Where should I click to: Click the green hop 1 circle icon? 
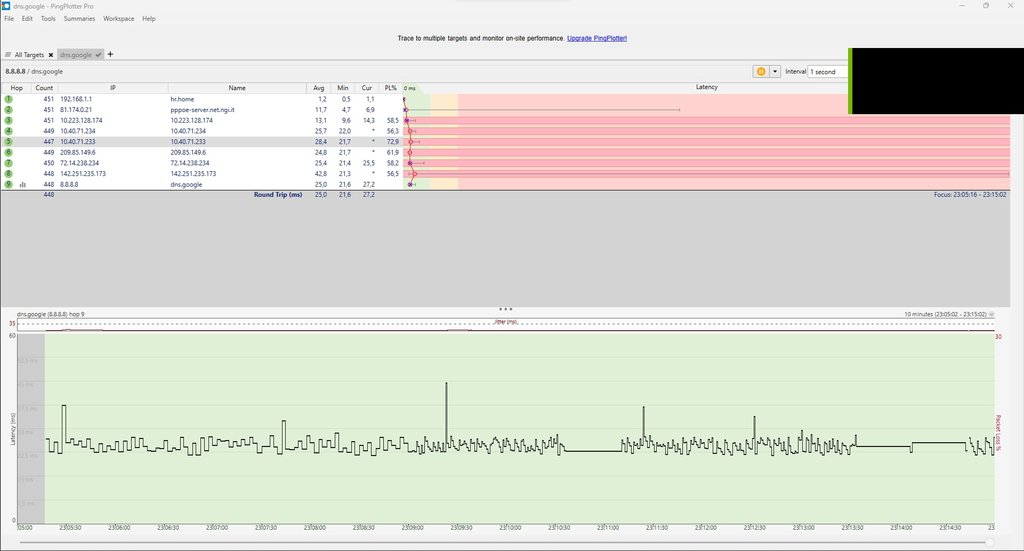point(9,100)
